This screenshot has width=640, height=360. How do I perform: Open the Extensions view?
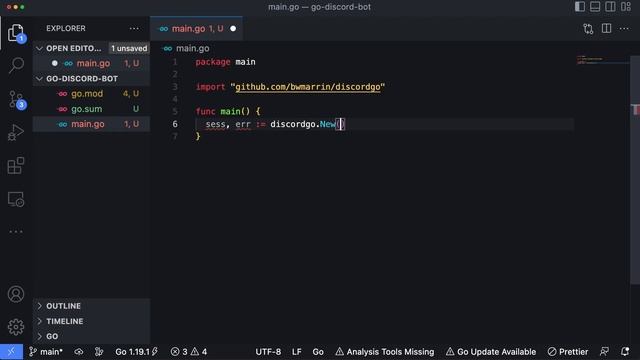(16, 166)
